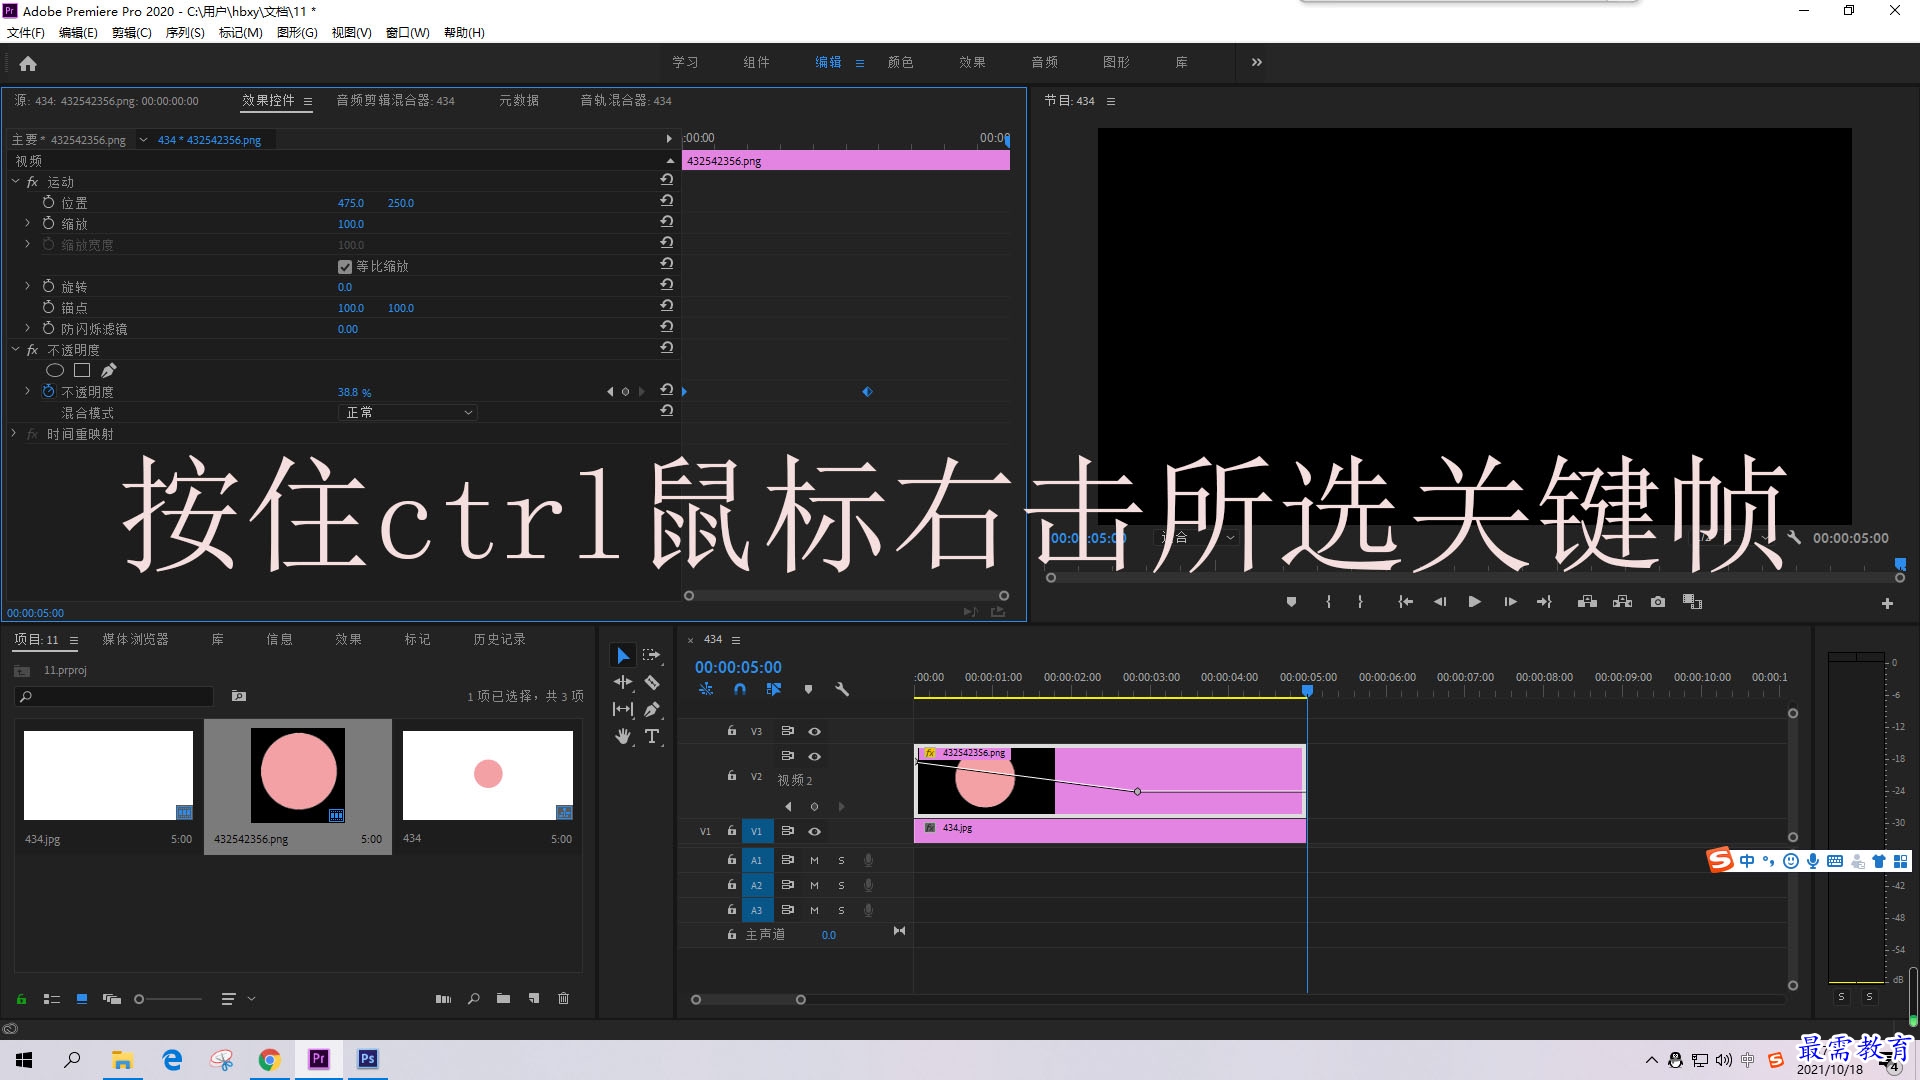Reset the 旋转 rotation parameter
Image resolution: width=1920 pixels, height=1080 pixels.
tap(667, 285)
